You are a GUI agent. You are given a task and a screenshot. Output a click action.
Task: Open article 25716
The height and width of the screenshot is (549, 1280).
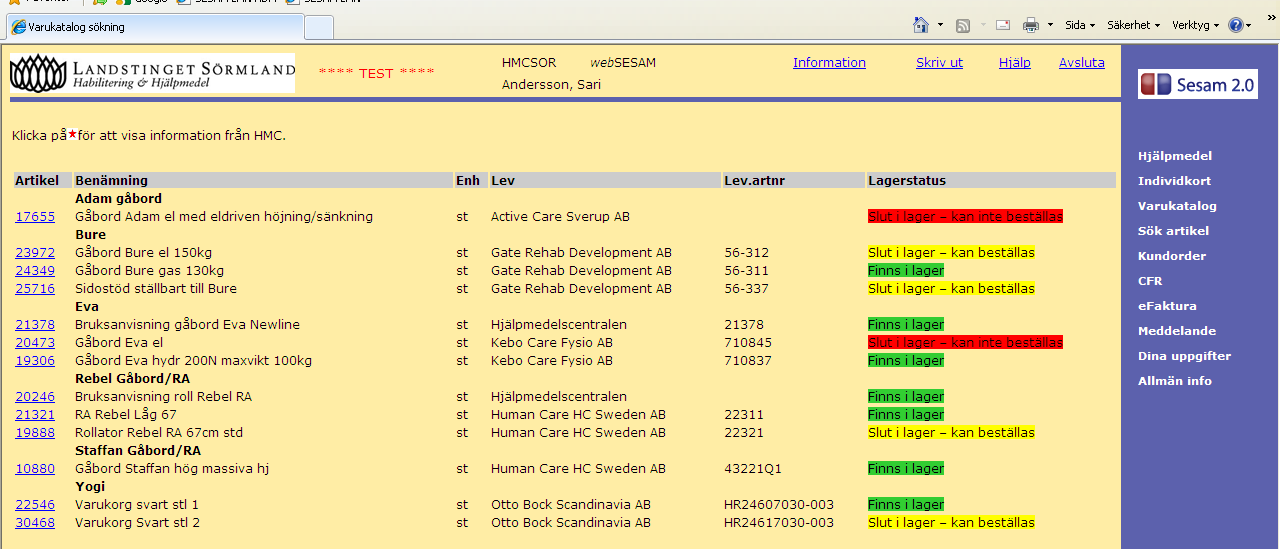pos(35,289)
